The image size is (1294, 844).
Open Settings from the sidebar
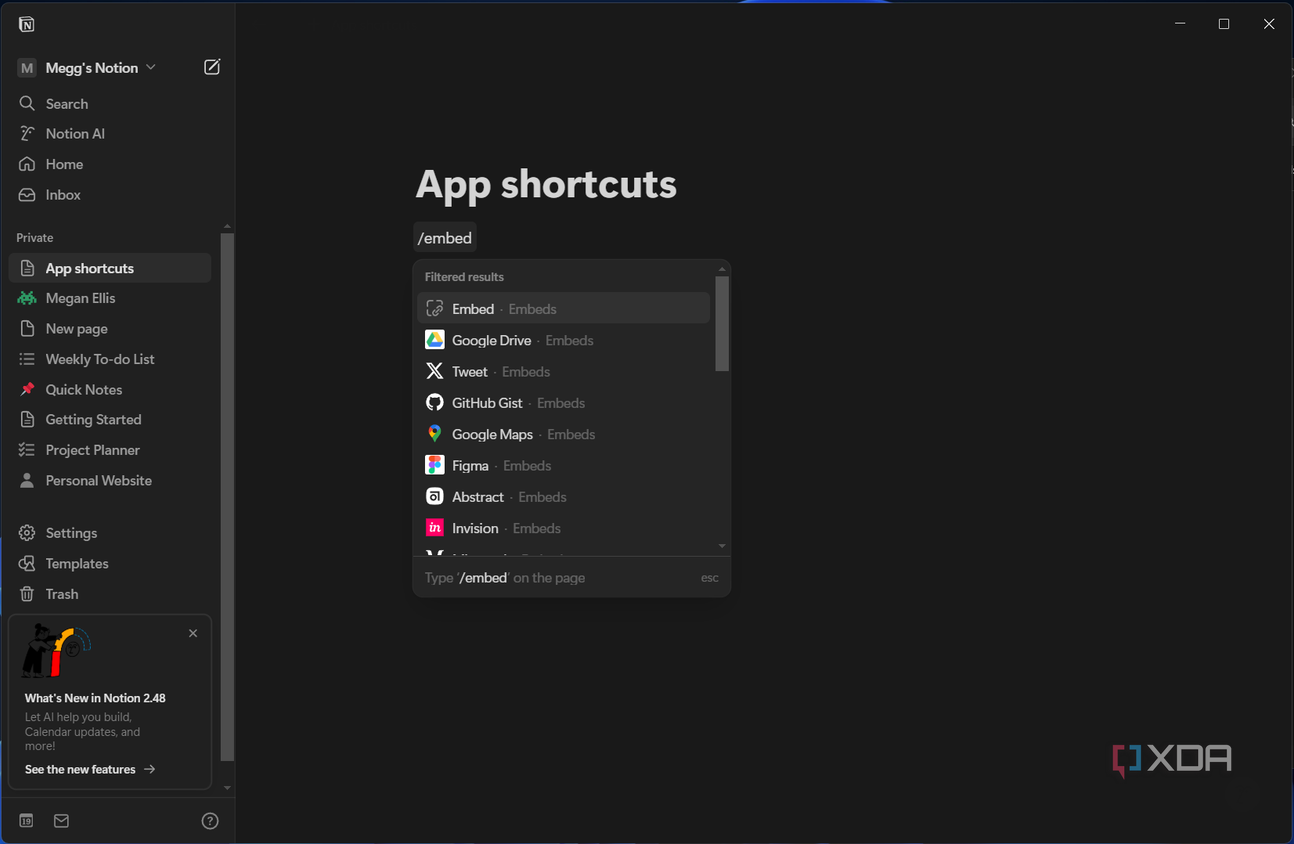point(110,533)
